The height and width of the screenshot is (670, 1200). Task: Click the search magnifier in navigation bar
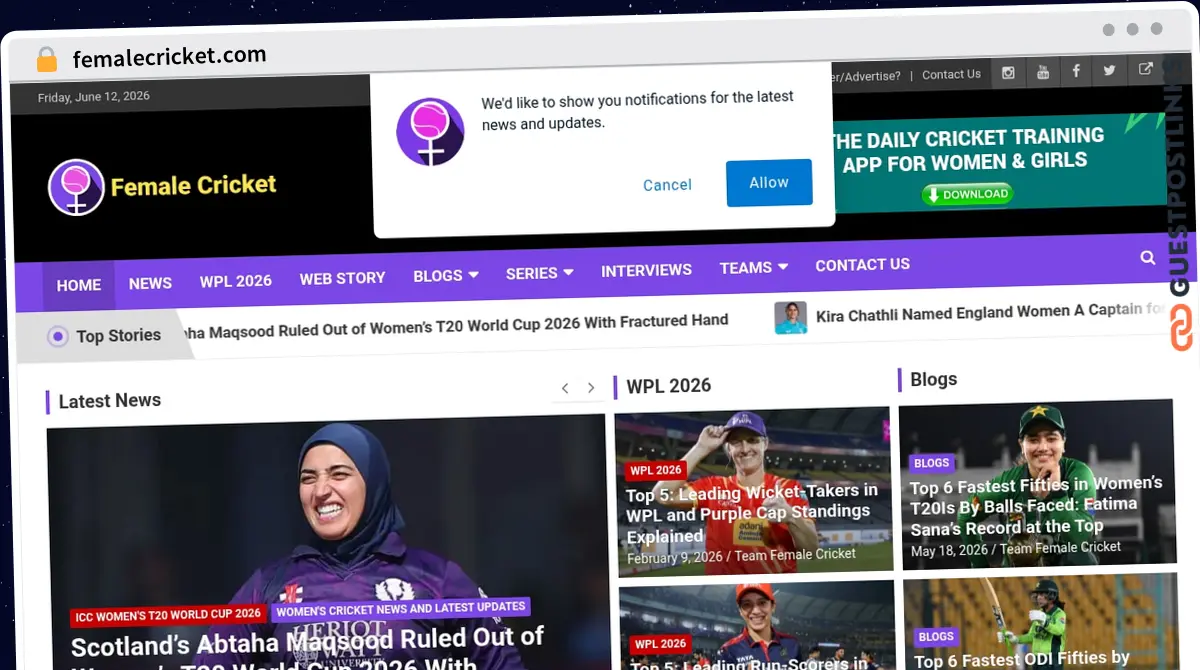[1148, 258]
